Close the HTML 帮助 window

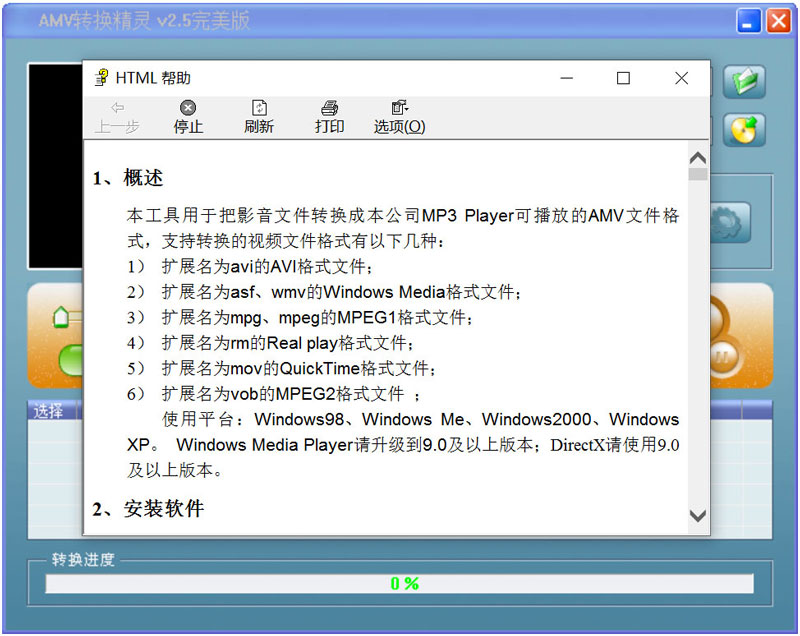coord(681,78)
